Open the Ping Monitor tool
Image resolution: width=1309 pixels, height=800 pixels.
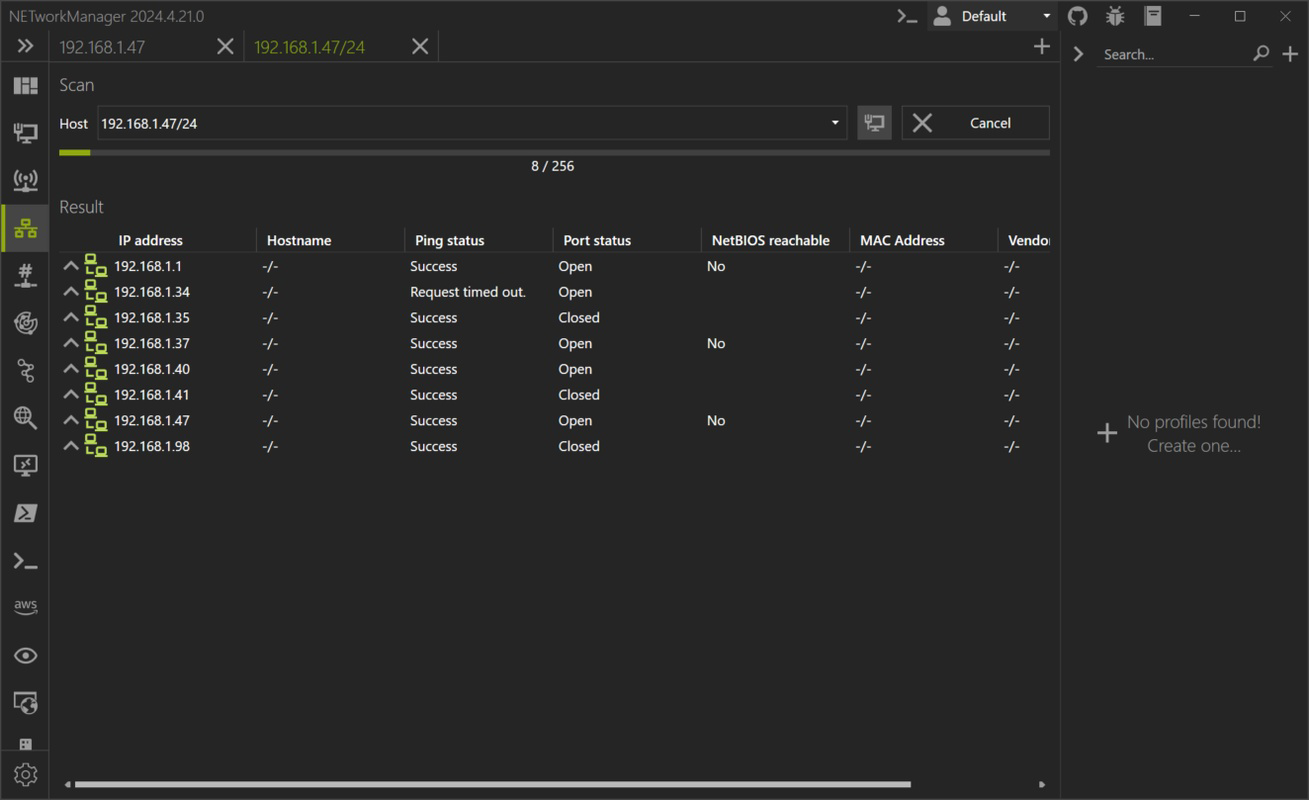point(25,323)
